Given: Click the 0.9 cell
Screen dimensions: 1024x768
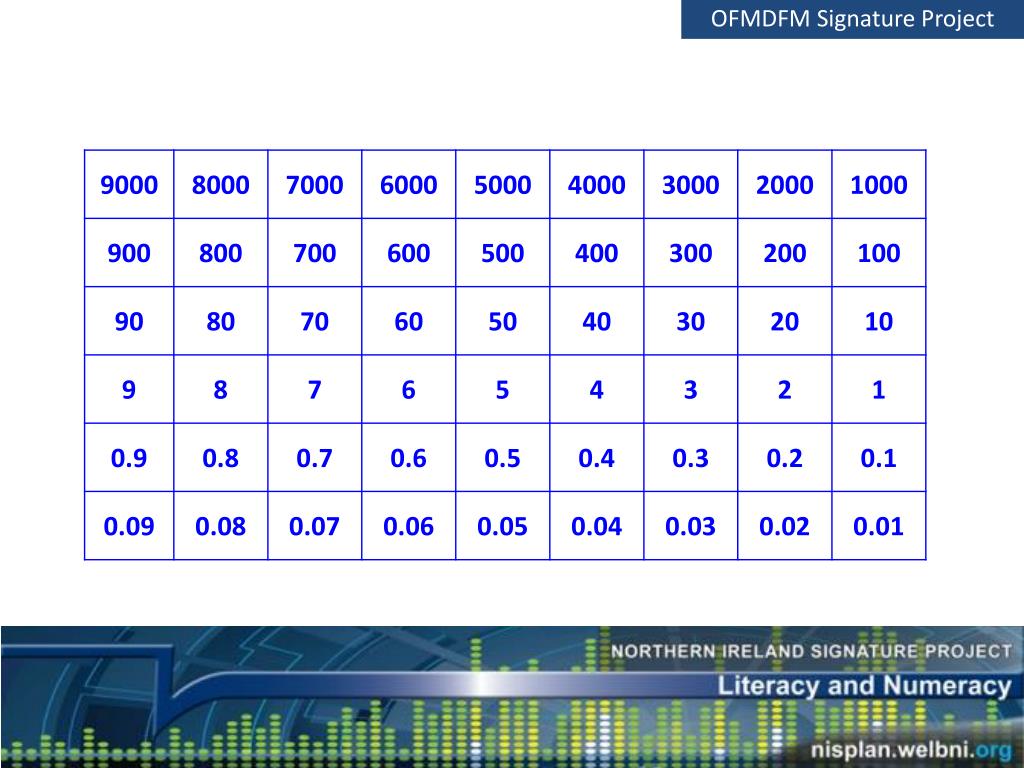Looking at the screenshot, I should pyautogui.click(x=129, y=458).
